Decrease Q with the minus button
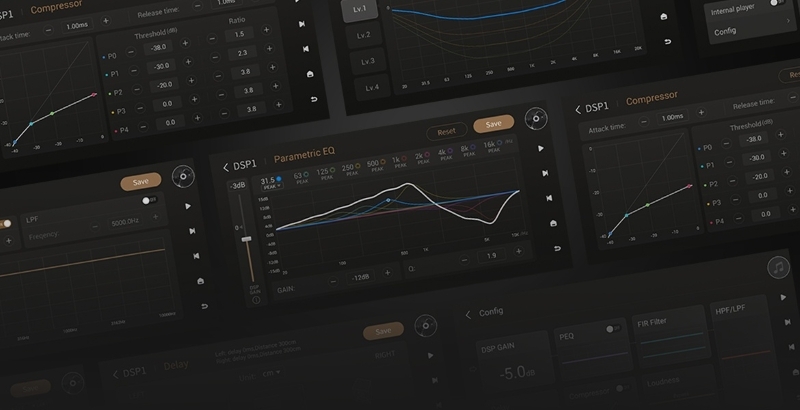Image resolution: width=800 pixels, height=410 pixels. (x=464, y=260)
